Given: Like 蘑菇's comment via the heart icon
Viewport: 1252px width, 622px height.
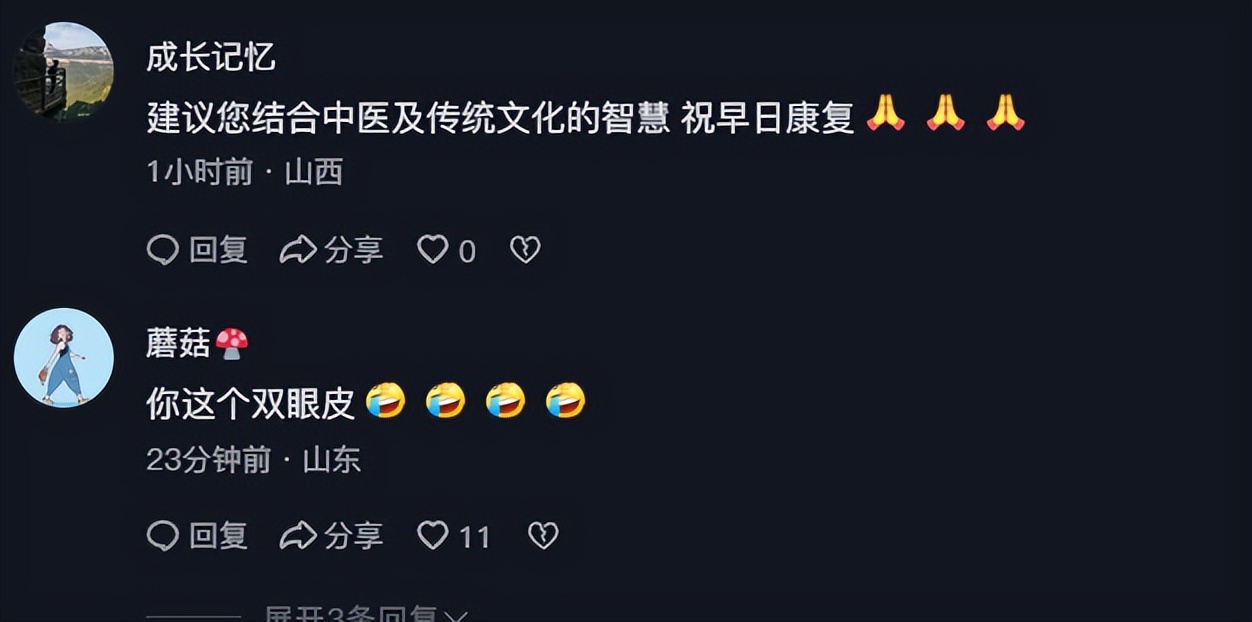Looking at the screenshot, I should coord(432,536).
